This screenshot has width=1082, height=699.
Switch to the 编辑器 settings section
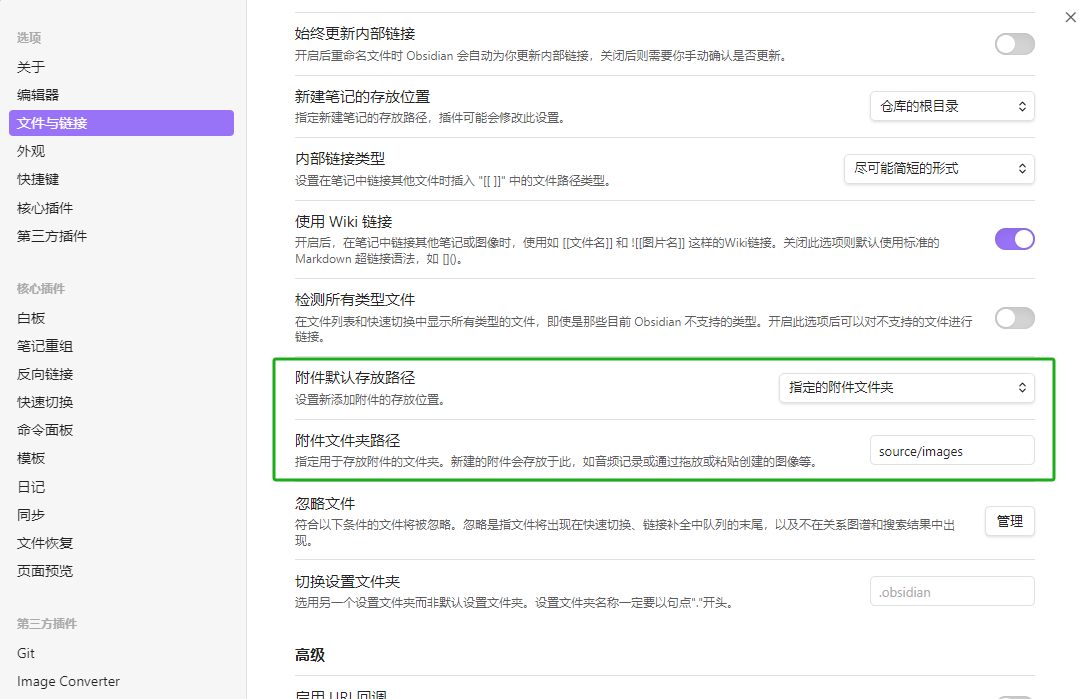point(38,95)
